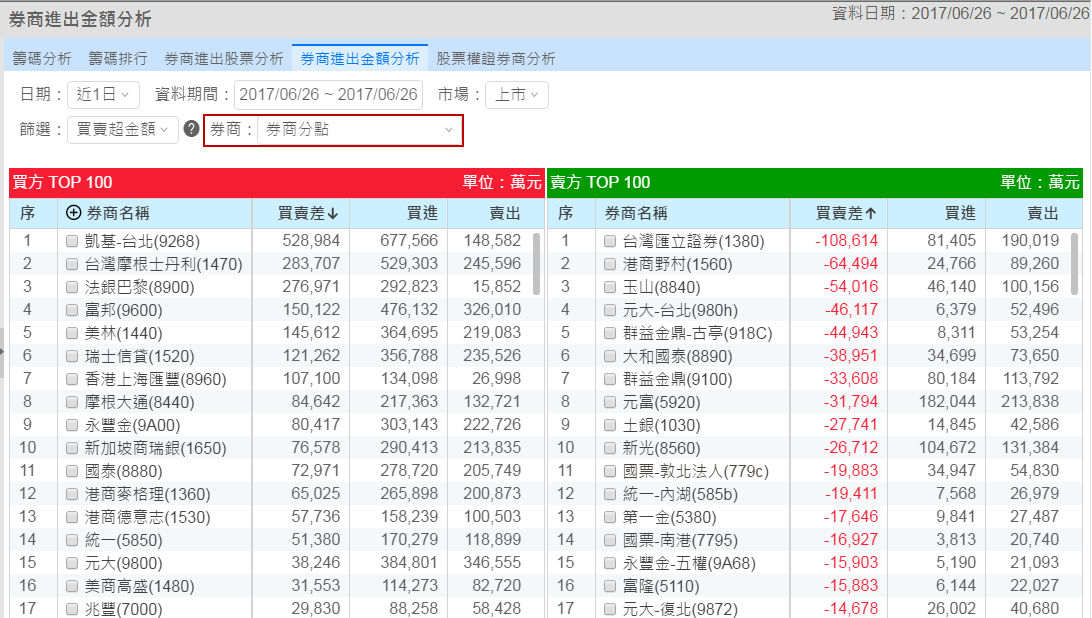Viewport: 1092px width, 618px height.
Task: Sort buyers by 買賣差 descending arrow
Action: coord(332,213)
